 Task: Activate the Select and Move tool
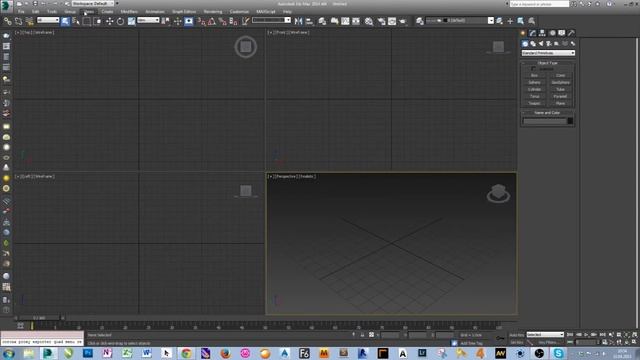[x=109, y=21]
